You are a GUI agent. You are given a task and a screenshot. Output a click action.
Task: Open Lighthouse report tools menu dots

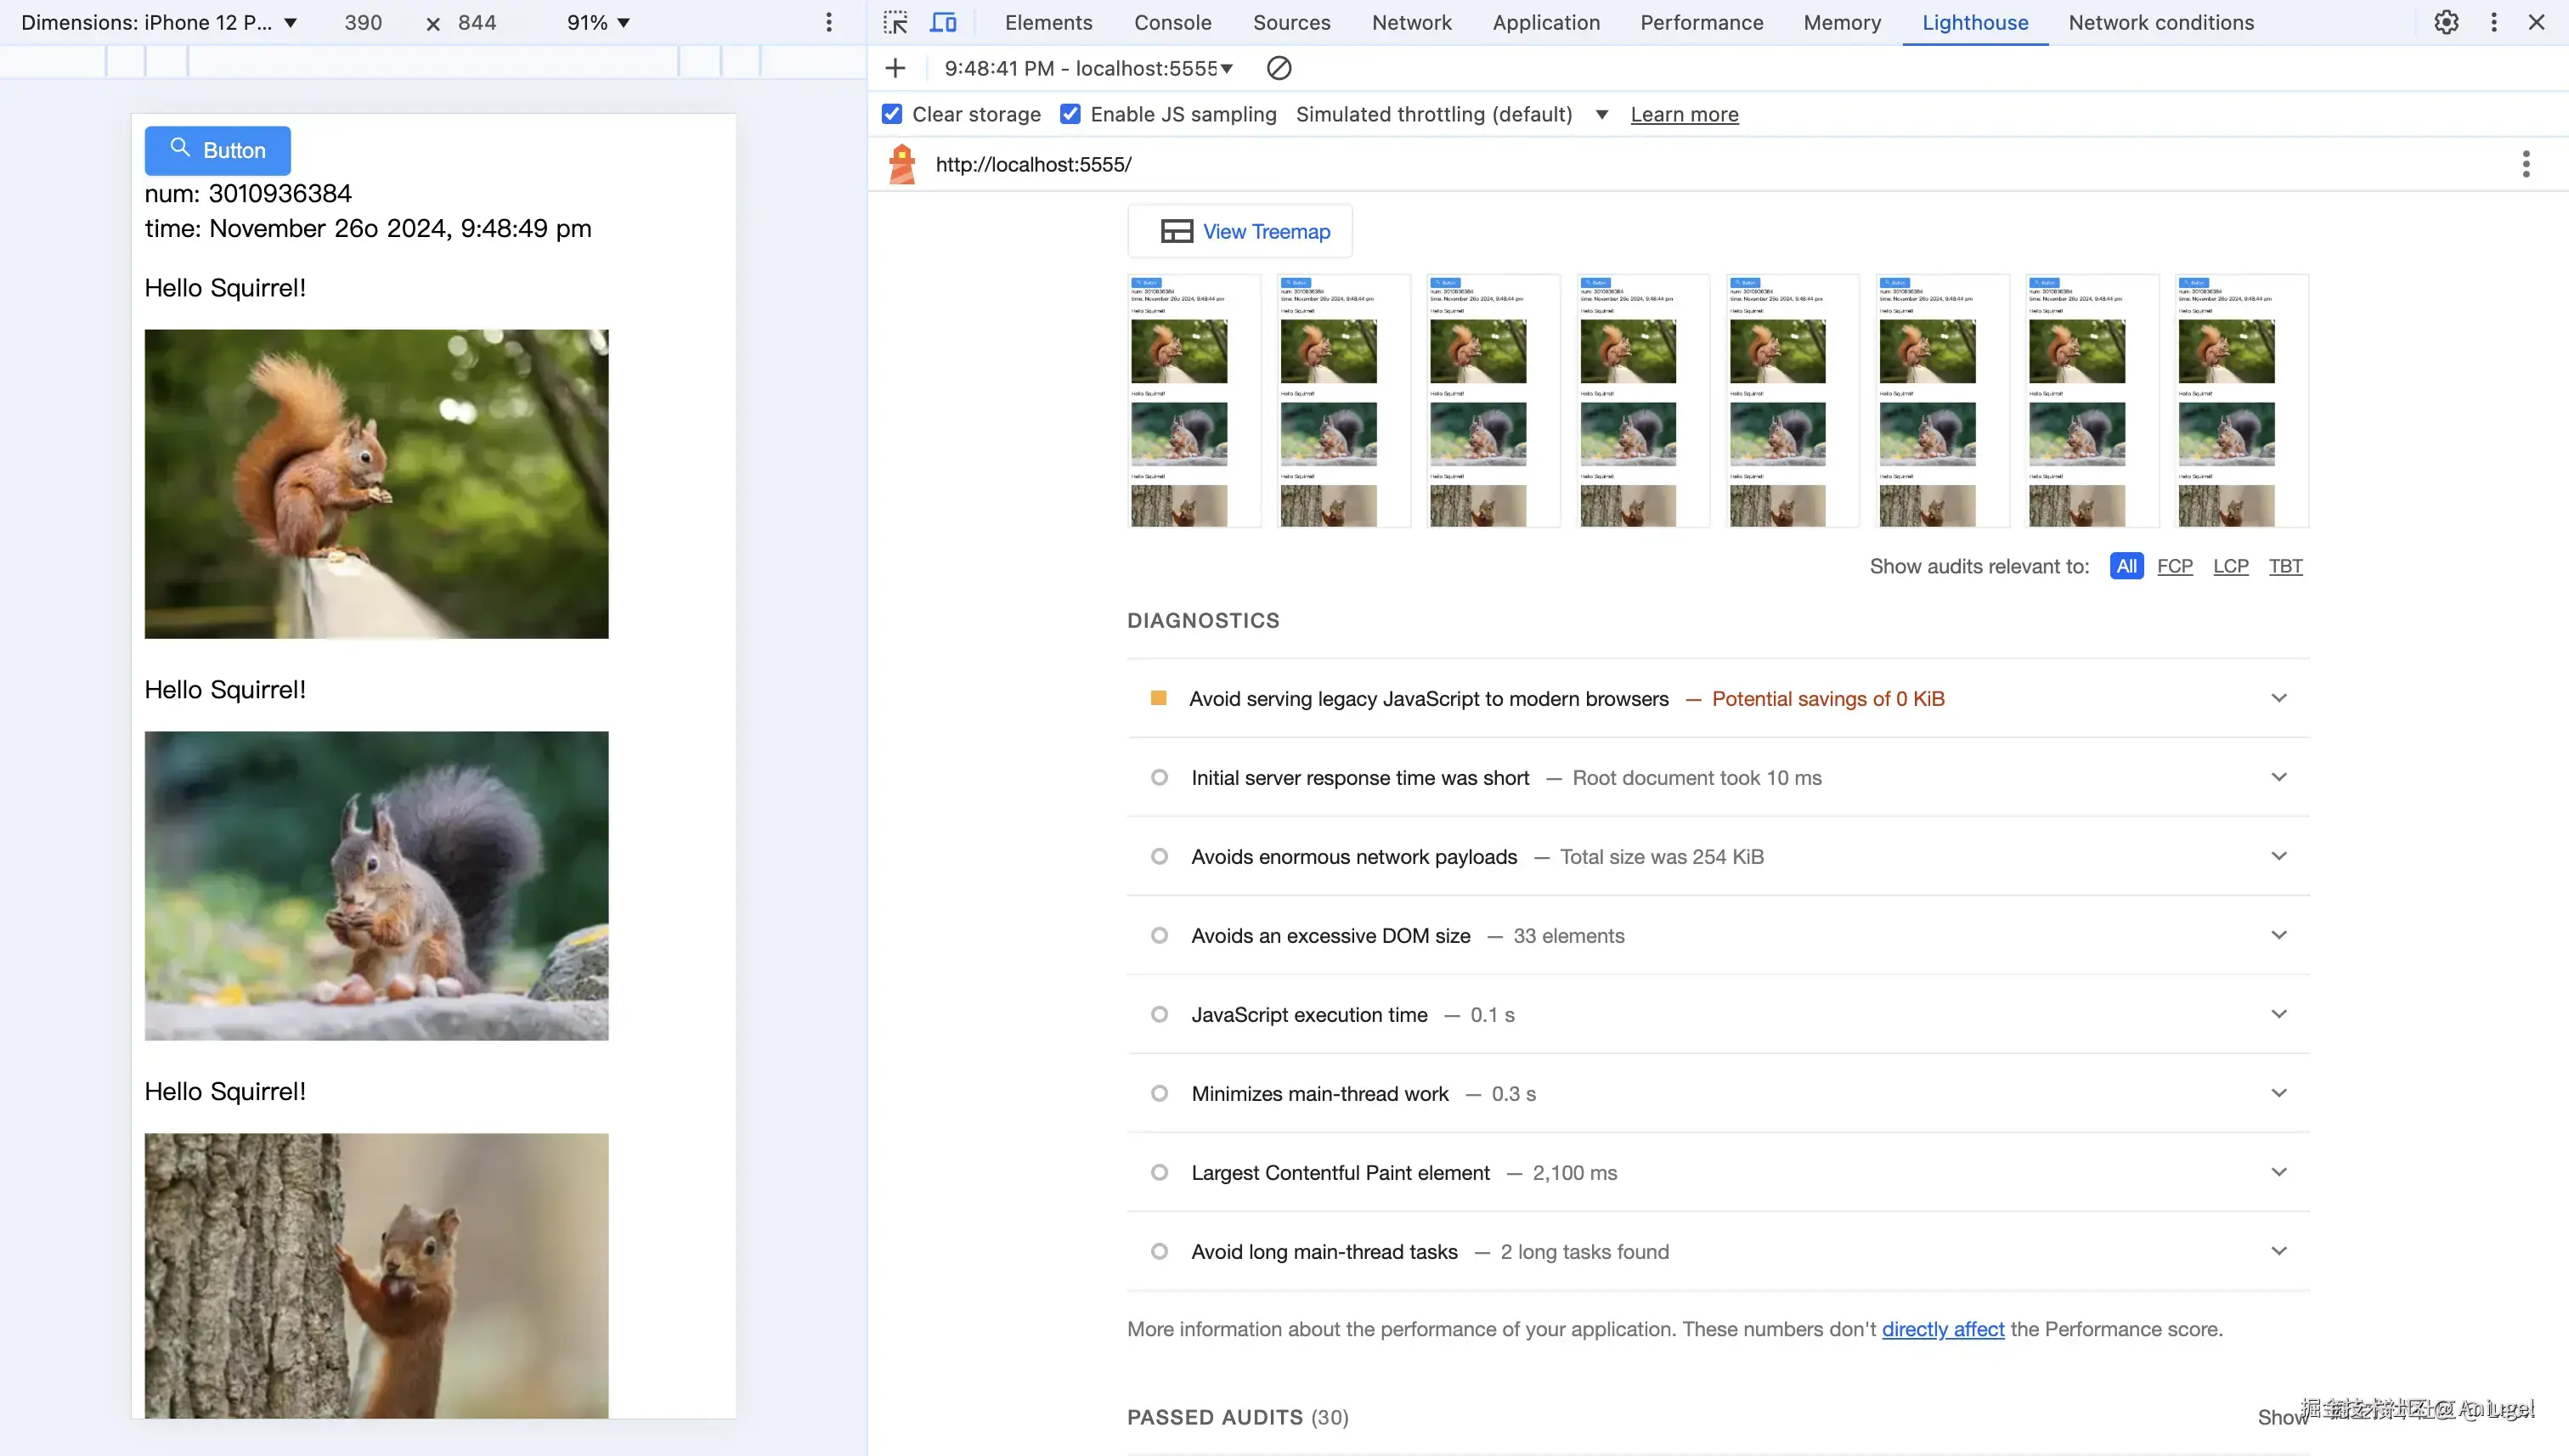pos(2525,164)
